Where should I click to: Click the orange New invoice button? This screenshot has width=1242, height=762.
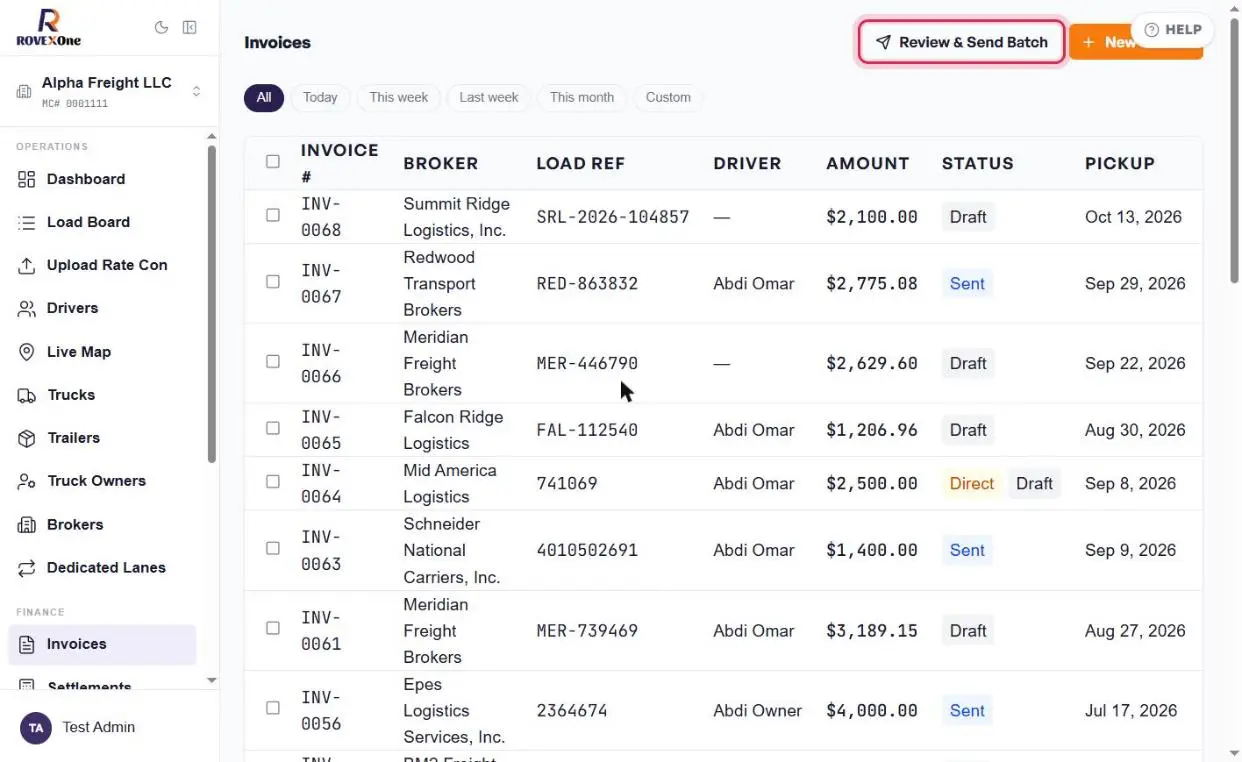click(1136, 42)
